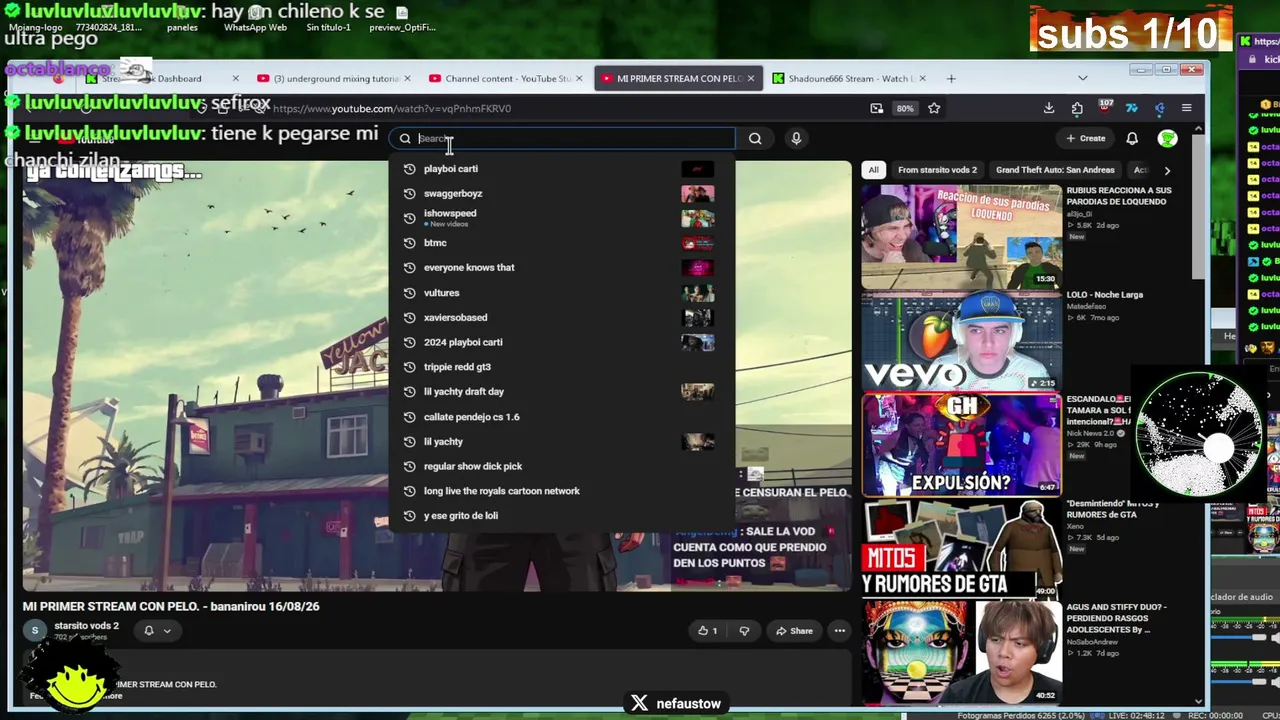Image resolution: width=1280 pixels, height=720 pixels.
Task: Choose everyone knows that suggestion
Action: pyautogui.click(x=562, y=267)
